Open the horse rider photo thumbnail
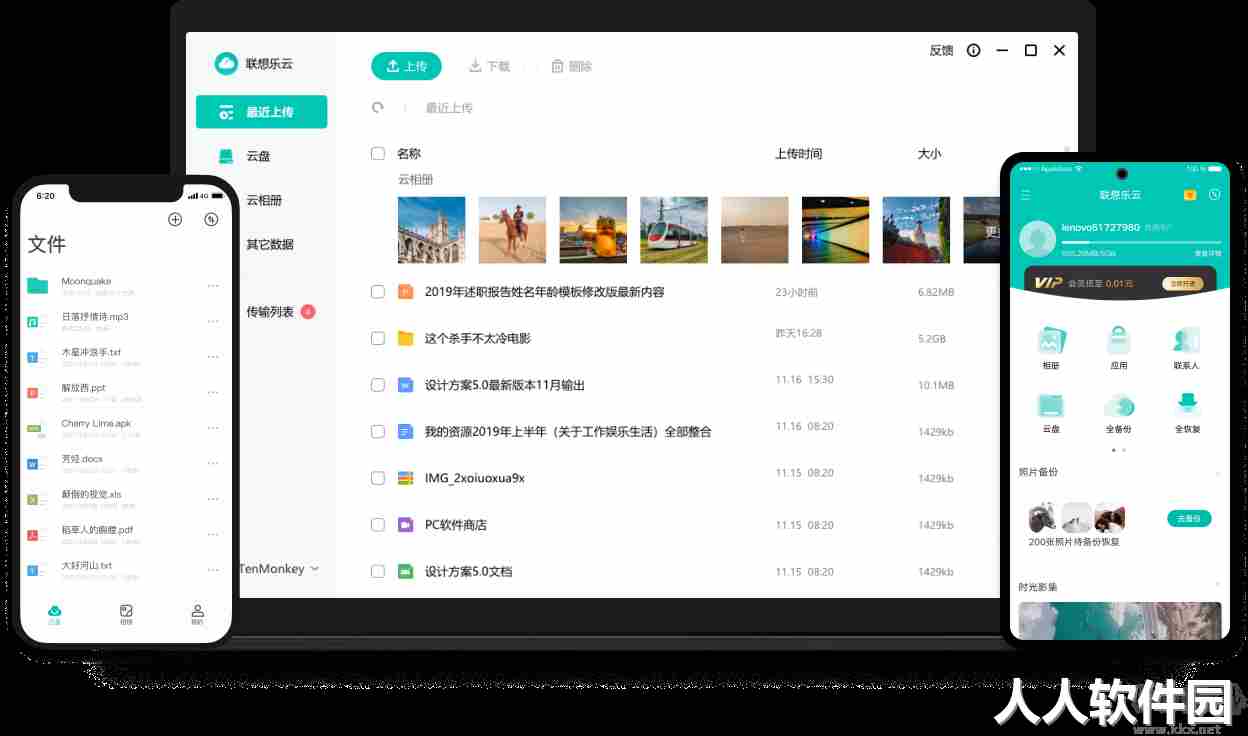Viewport: 1248px width, 736px height. click(512, 230)
